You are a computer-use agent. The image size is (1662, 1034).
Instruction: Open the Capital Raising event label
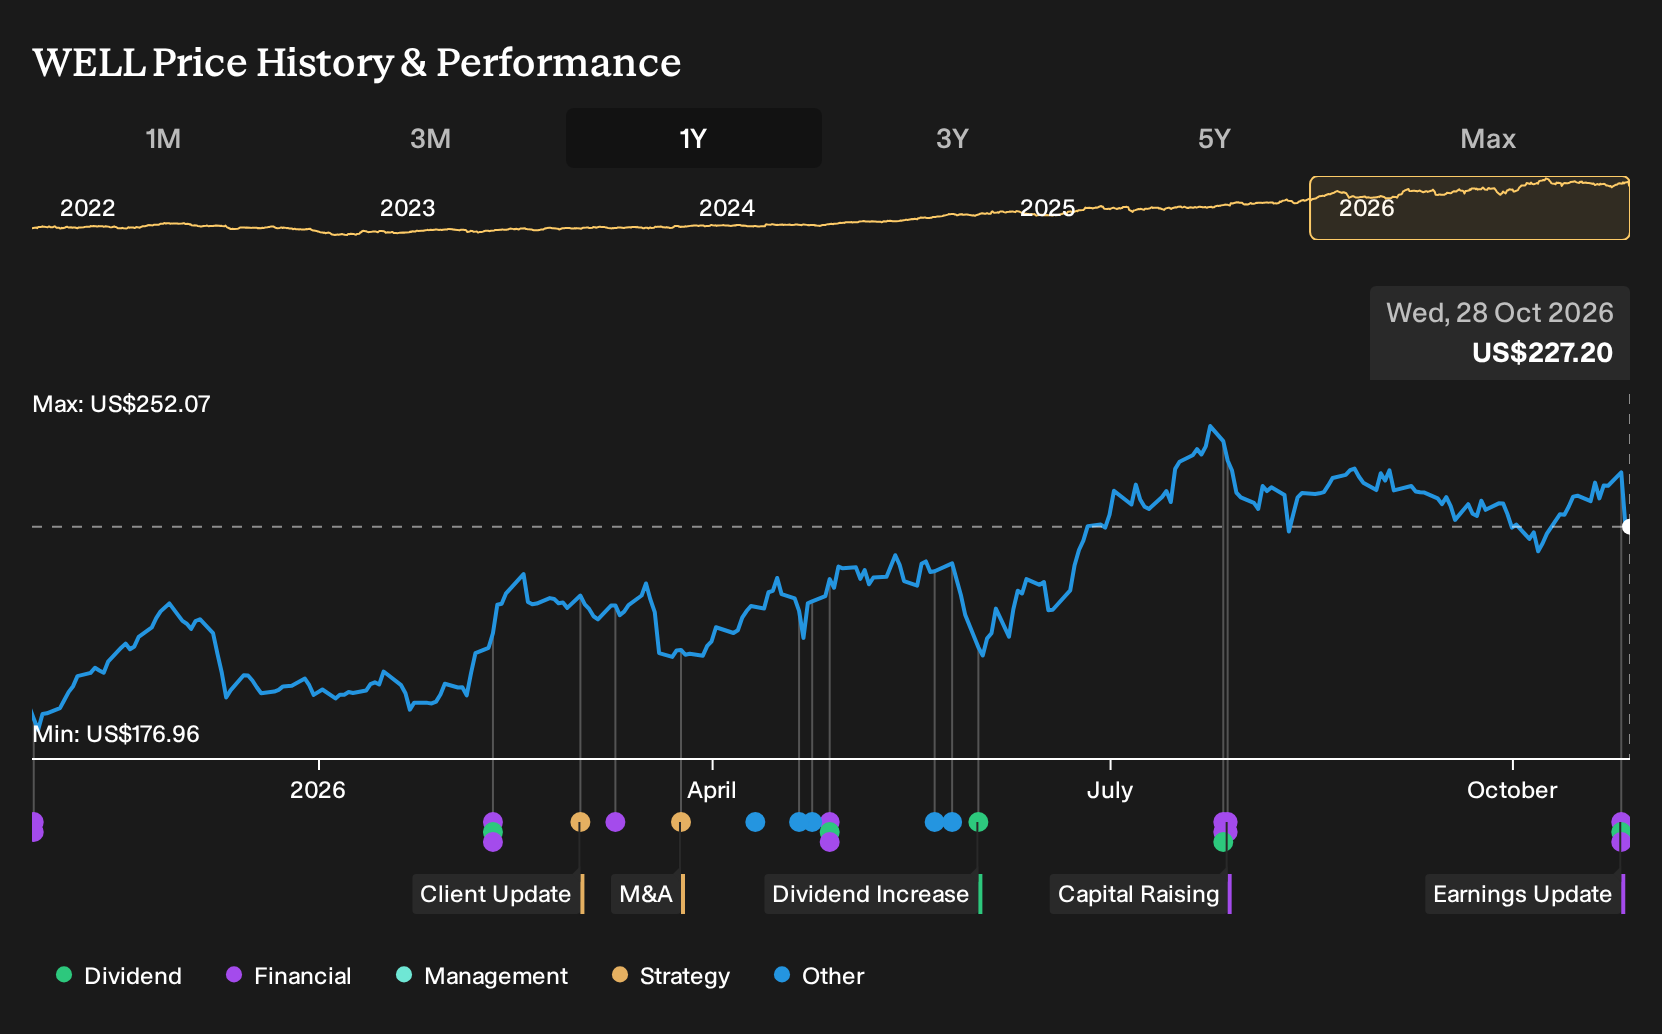pyautogui.click(x=1140, y=894)
